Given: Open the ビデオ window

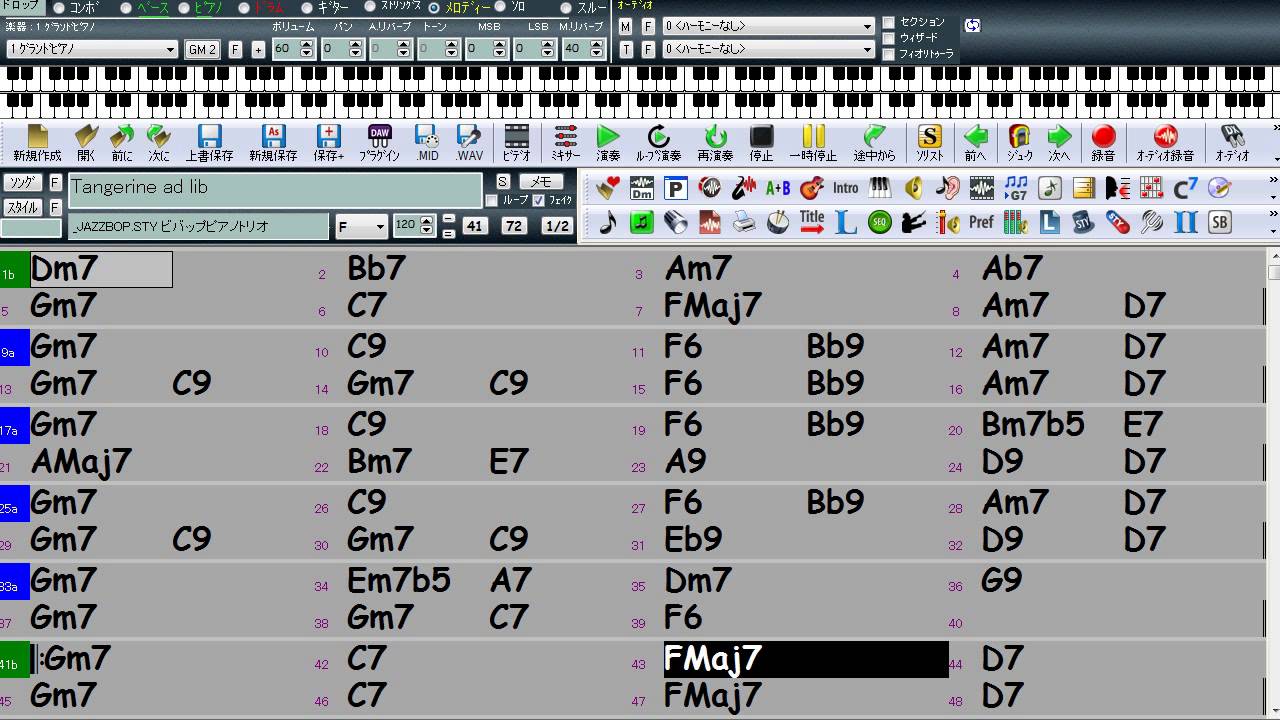Looking at the screenshot, I should 516,143.
